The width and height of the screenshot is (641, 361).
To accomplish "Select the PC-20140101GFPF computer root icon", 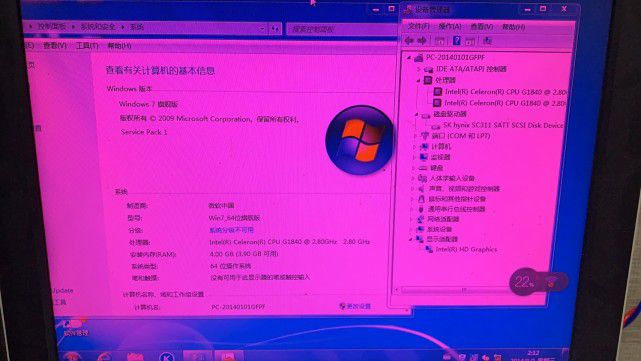I will point(418,58).
